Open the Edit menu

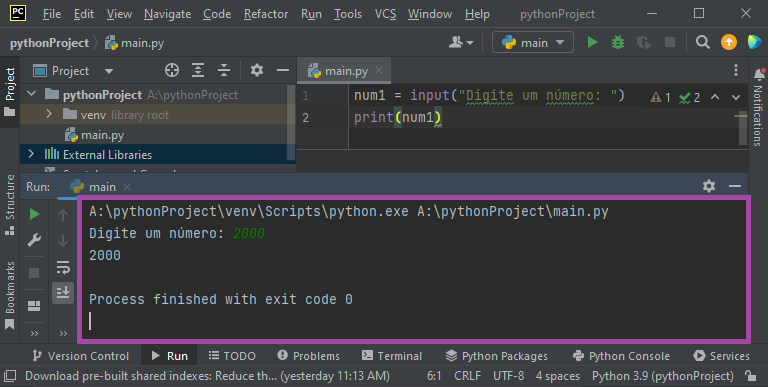84,14
